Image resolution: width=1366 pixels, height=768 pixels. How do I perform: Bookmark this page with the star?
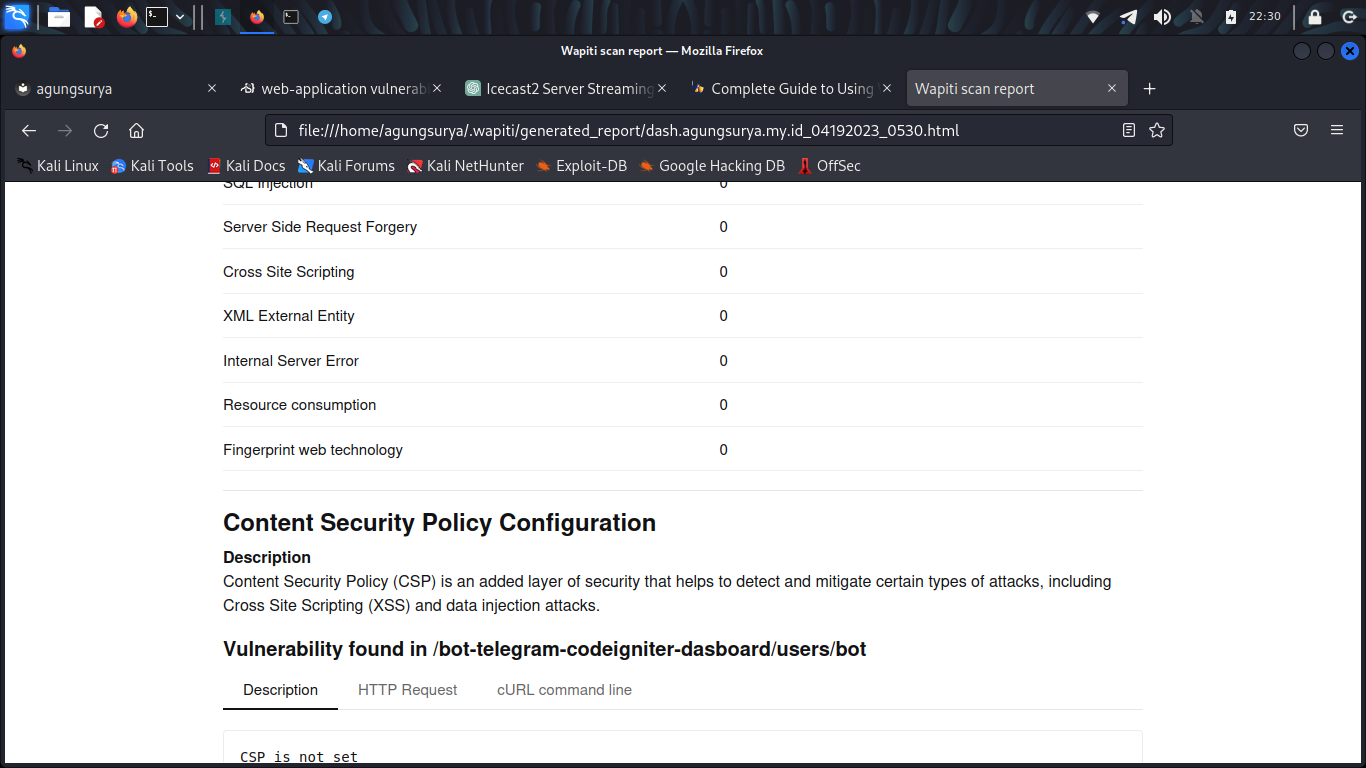pos(1157,130)
